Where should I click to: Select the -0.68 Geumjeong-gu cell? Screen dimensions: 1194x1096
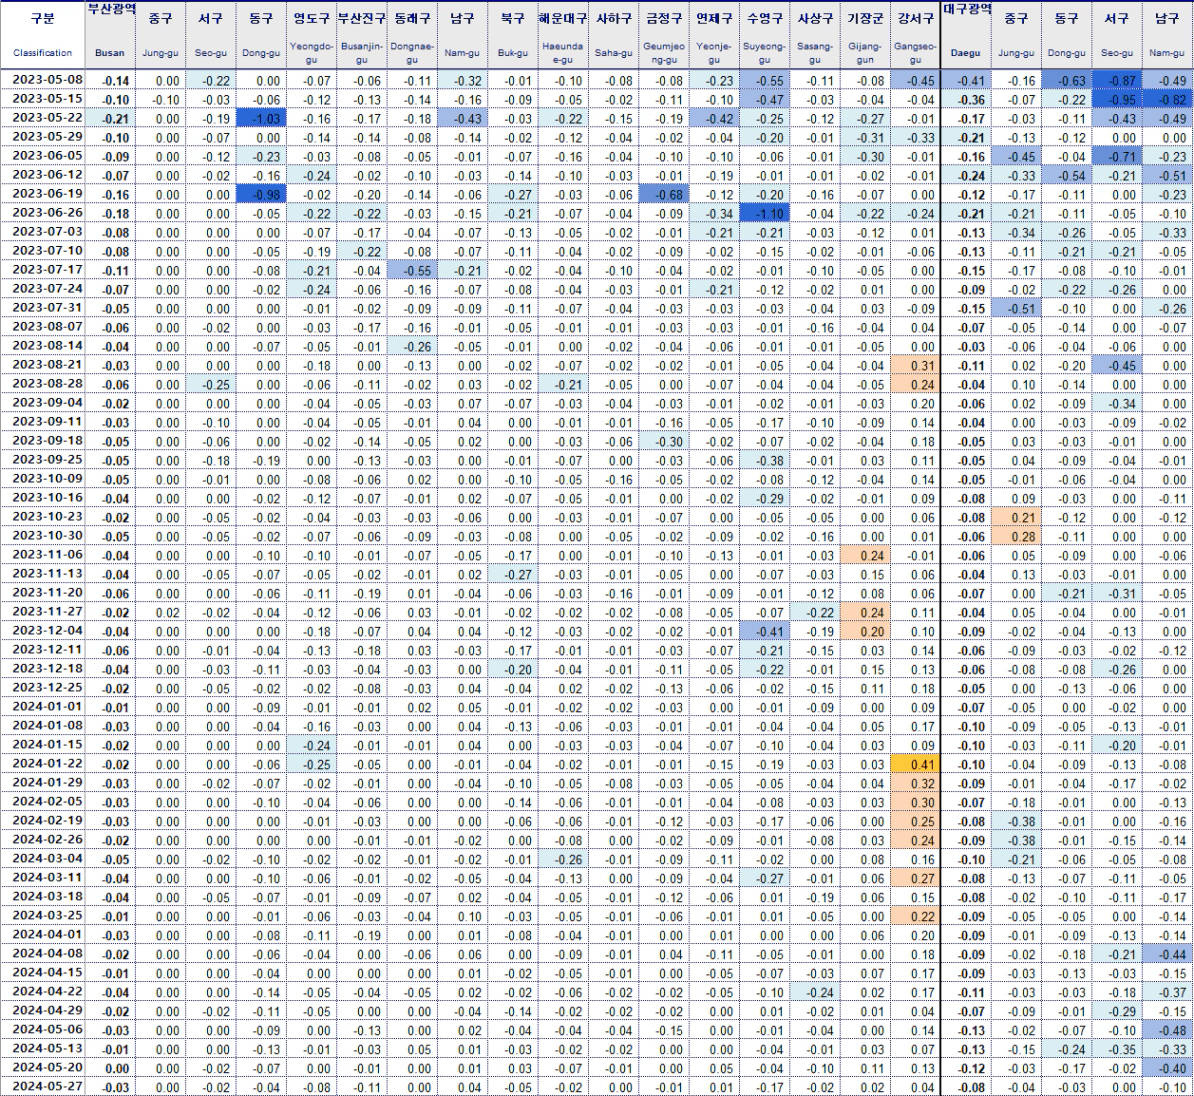point(663,194)
